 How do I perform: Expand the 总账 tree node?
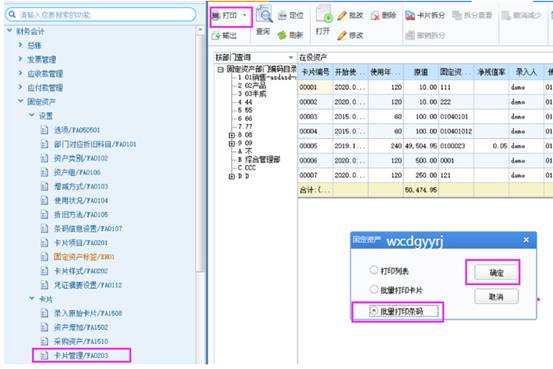20,45
